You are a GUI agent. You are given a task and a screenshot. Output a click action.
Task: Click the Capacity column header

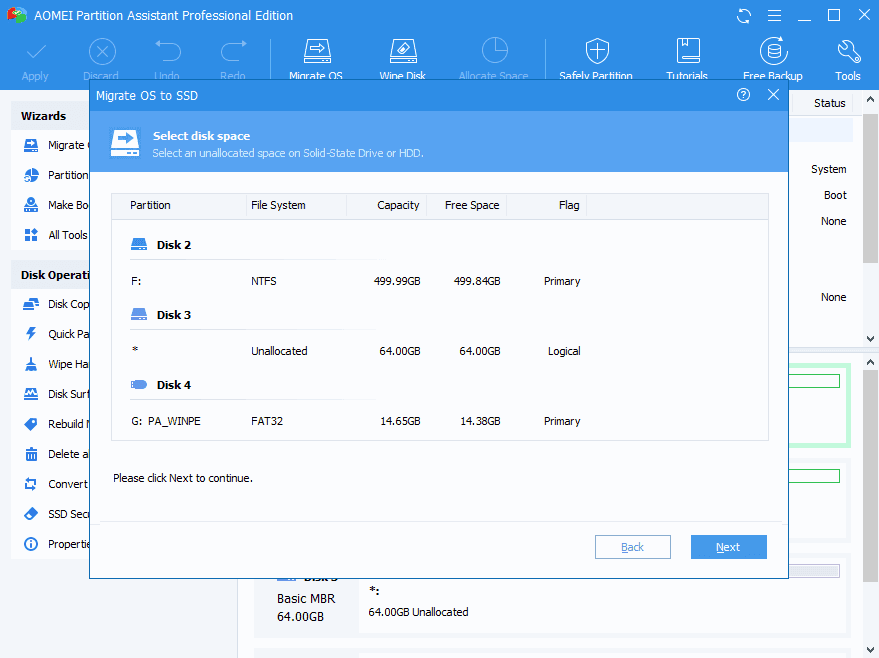coord(387,205)
